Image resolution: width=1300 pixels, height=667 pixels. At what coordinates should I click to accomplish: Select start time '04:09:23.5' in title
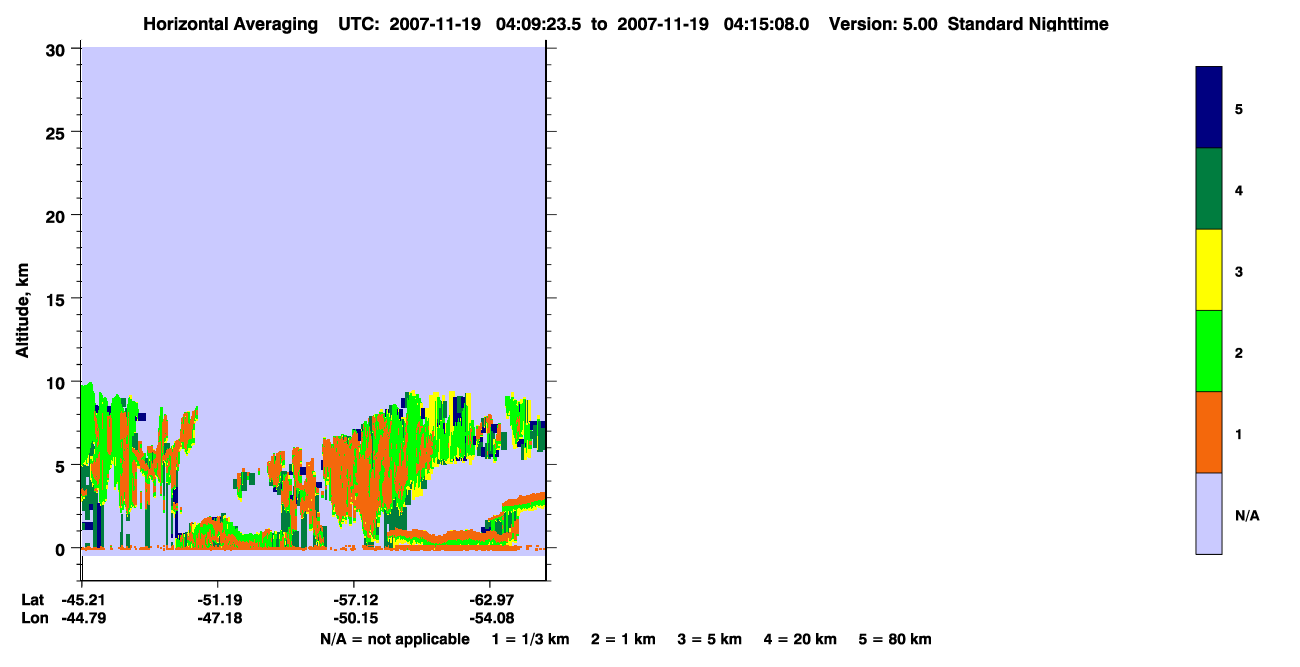[540, 24]
